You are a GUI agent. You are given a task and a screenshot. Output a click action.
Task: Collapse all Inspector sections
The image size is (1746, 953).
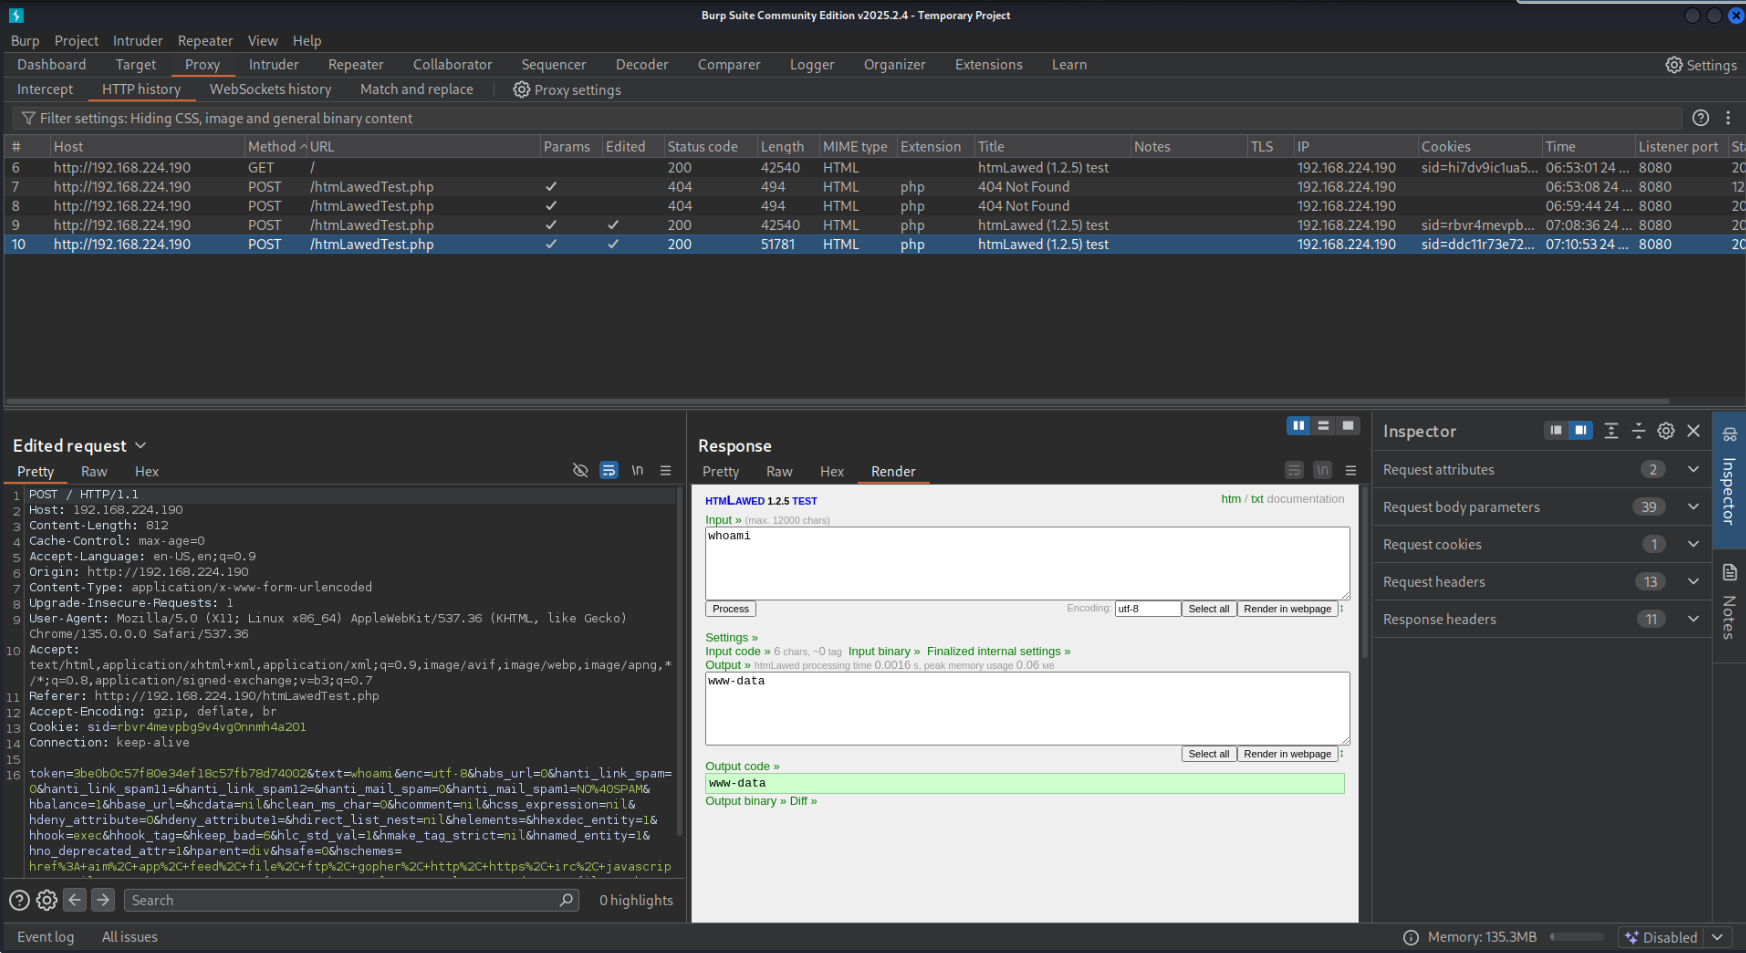(1638, 430)
